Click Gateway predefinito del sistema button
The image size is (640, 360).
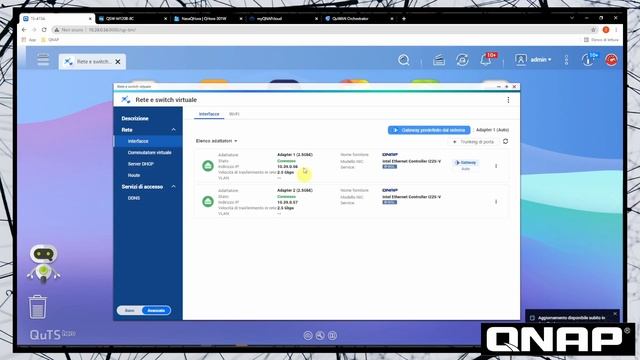click(429, 130)
